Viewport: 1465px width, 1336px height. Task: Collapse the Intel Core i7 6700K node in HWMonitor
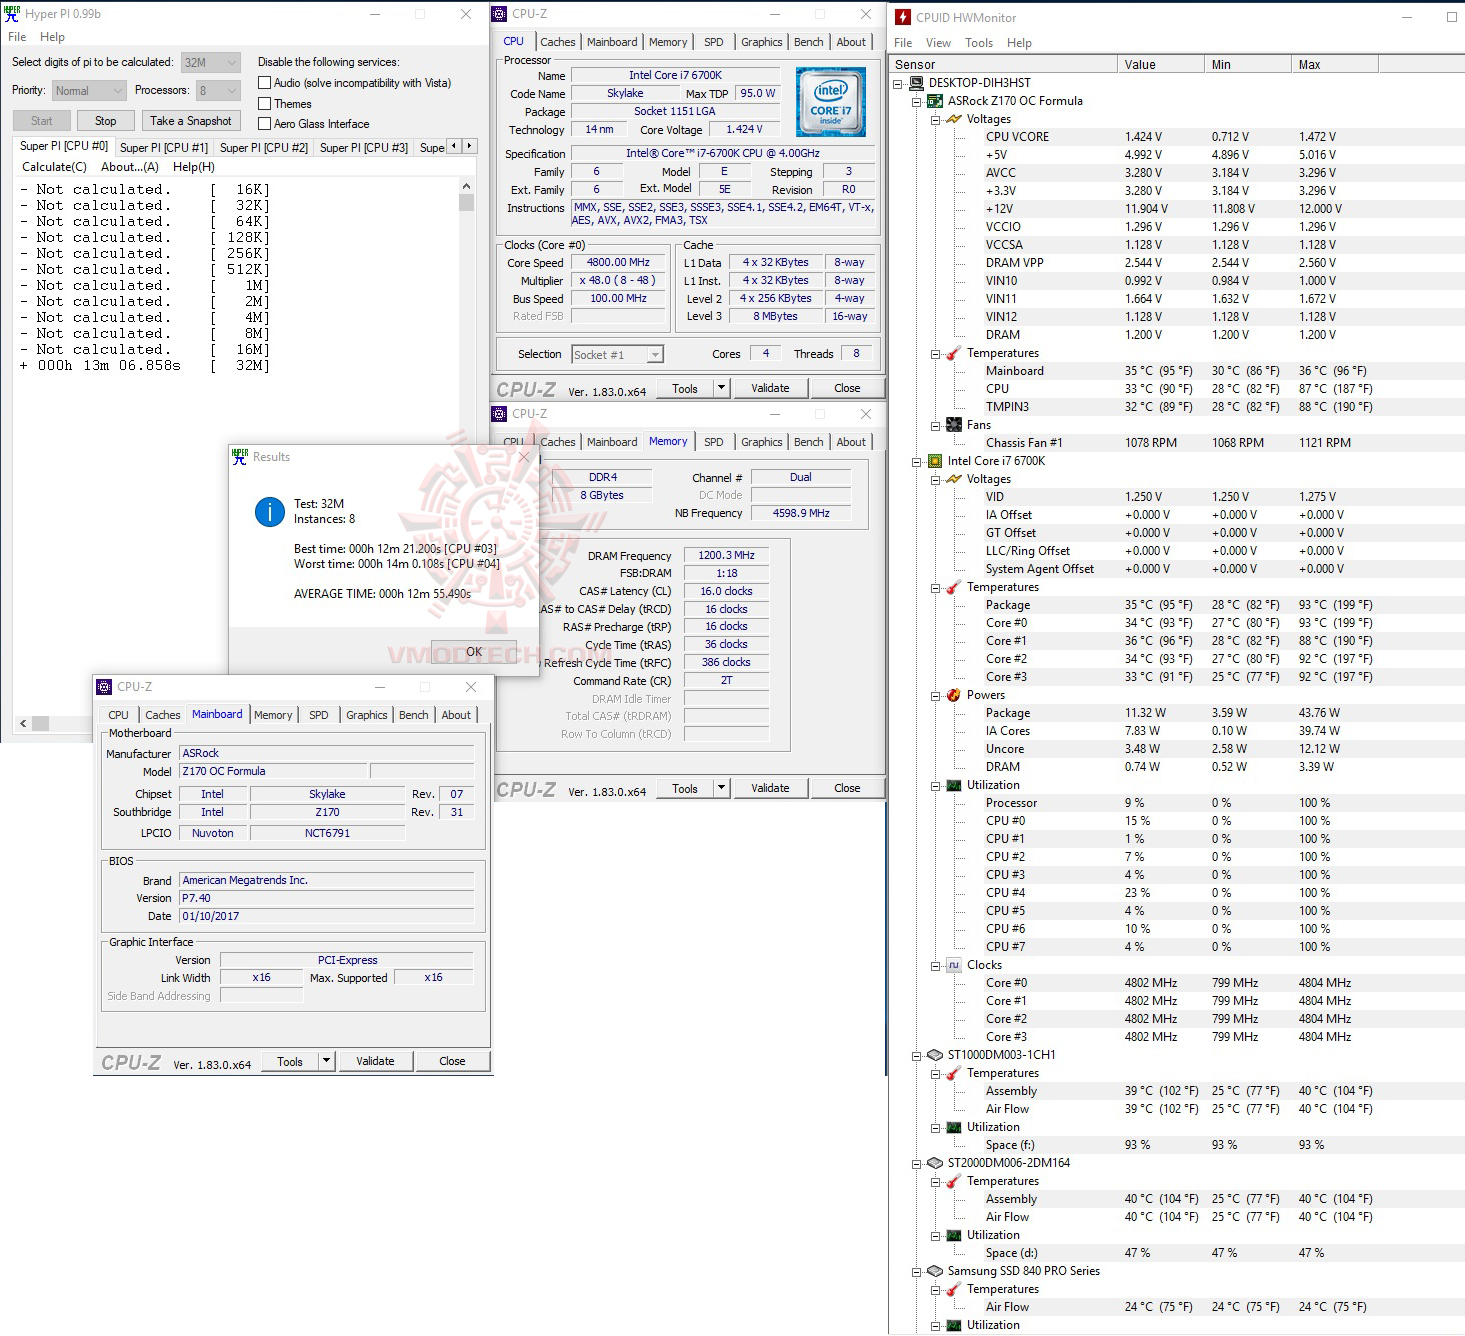coord(917,461)
